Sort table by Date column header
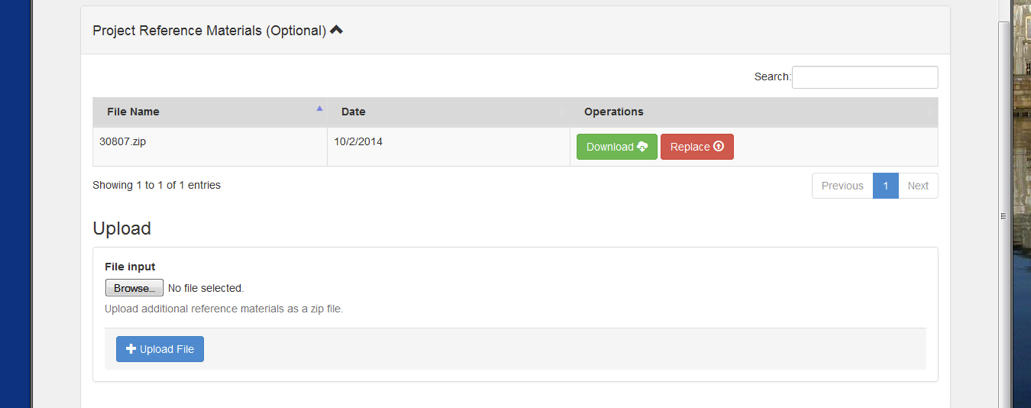The width and height of the screenshot is (1031, 408). [x=353, y=112]
